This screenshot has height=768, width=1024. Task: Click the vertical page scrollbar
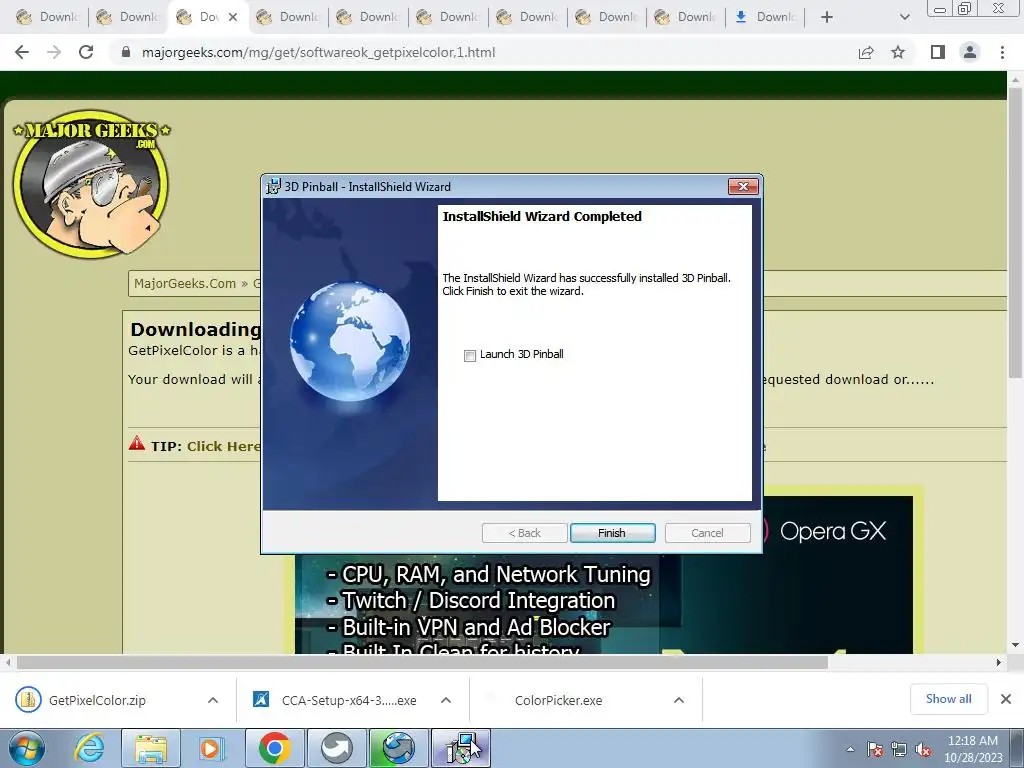coord(1015,232)
